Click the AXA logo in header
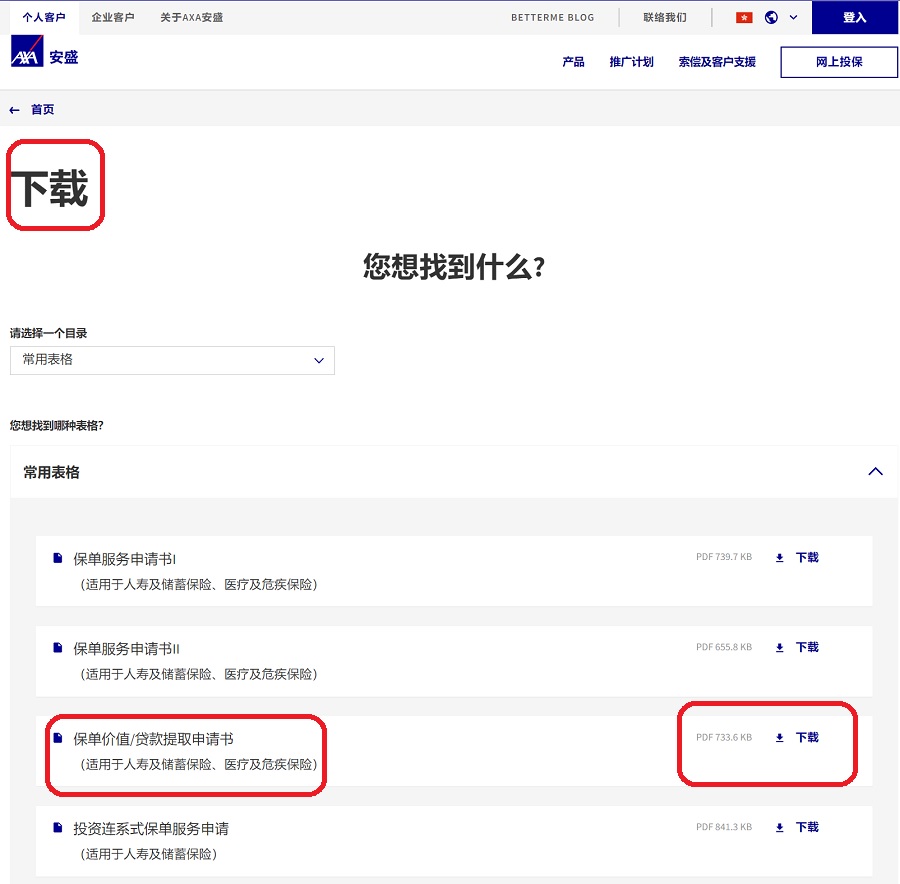 point(27,52)
